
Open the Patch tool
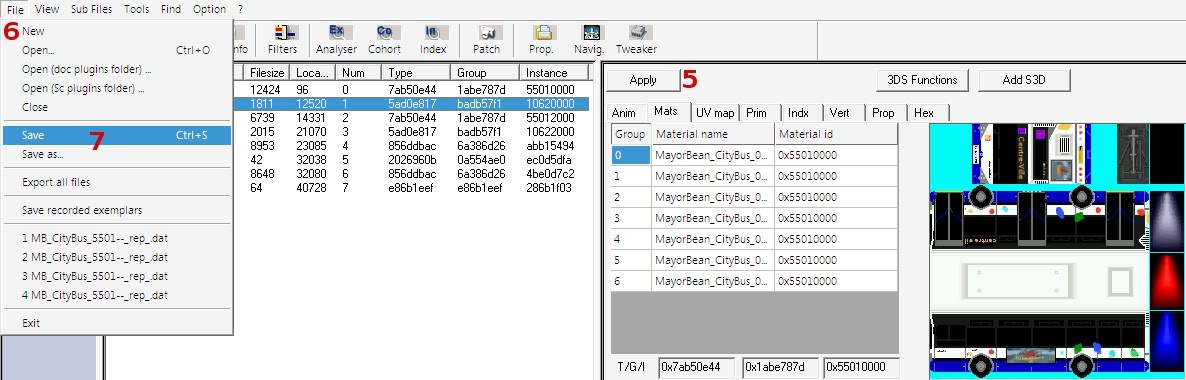point(486,39)
